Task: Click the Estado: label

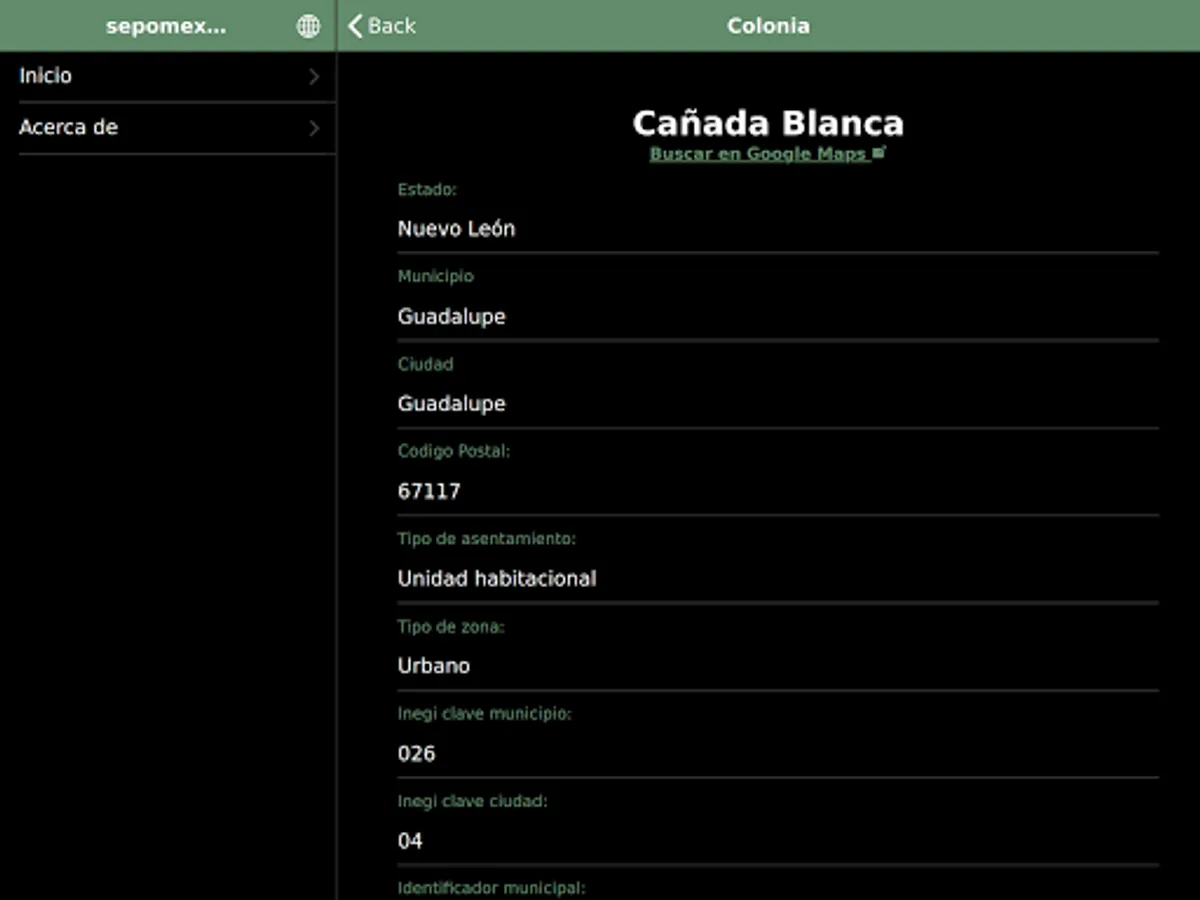Action: (427, 189)
